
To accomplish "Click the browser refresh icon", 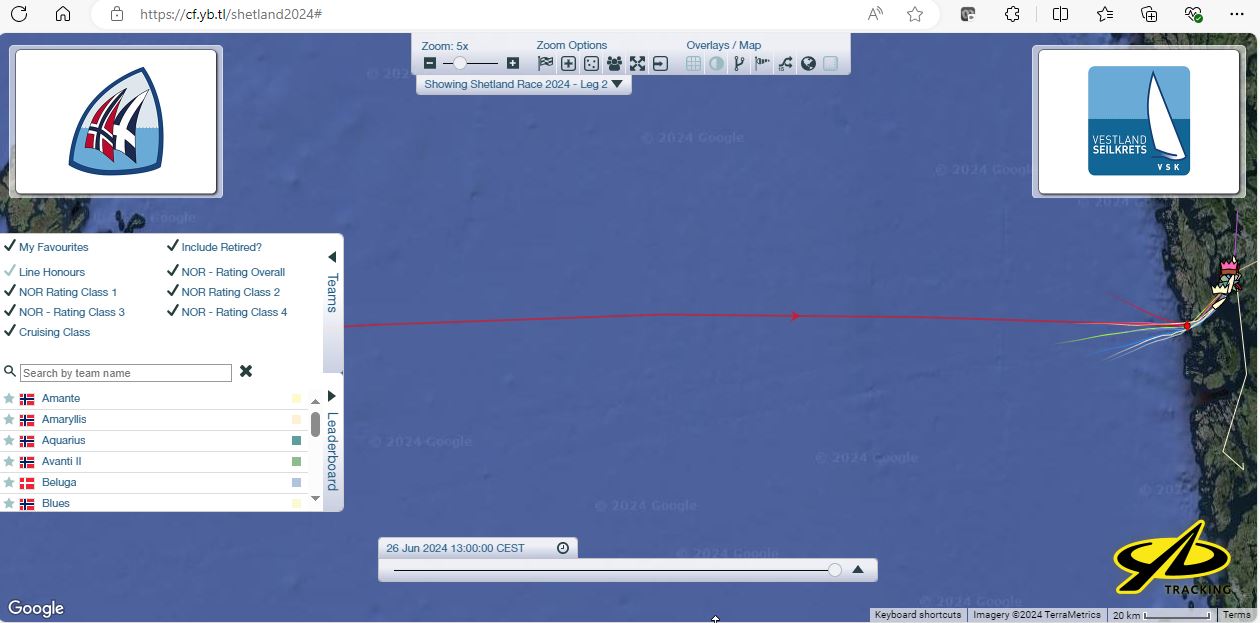I will click(x=19, y=14).
